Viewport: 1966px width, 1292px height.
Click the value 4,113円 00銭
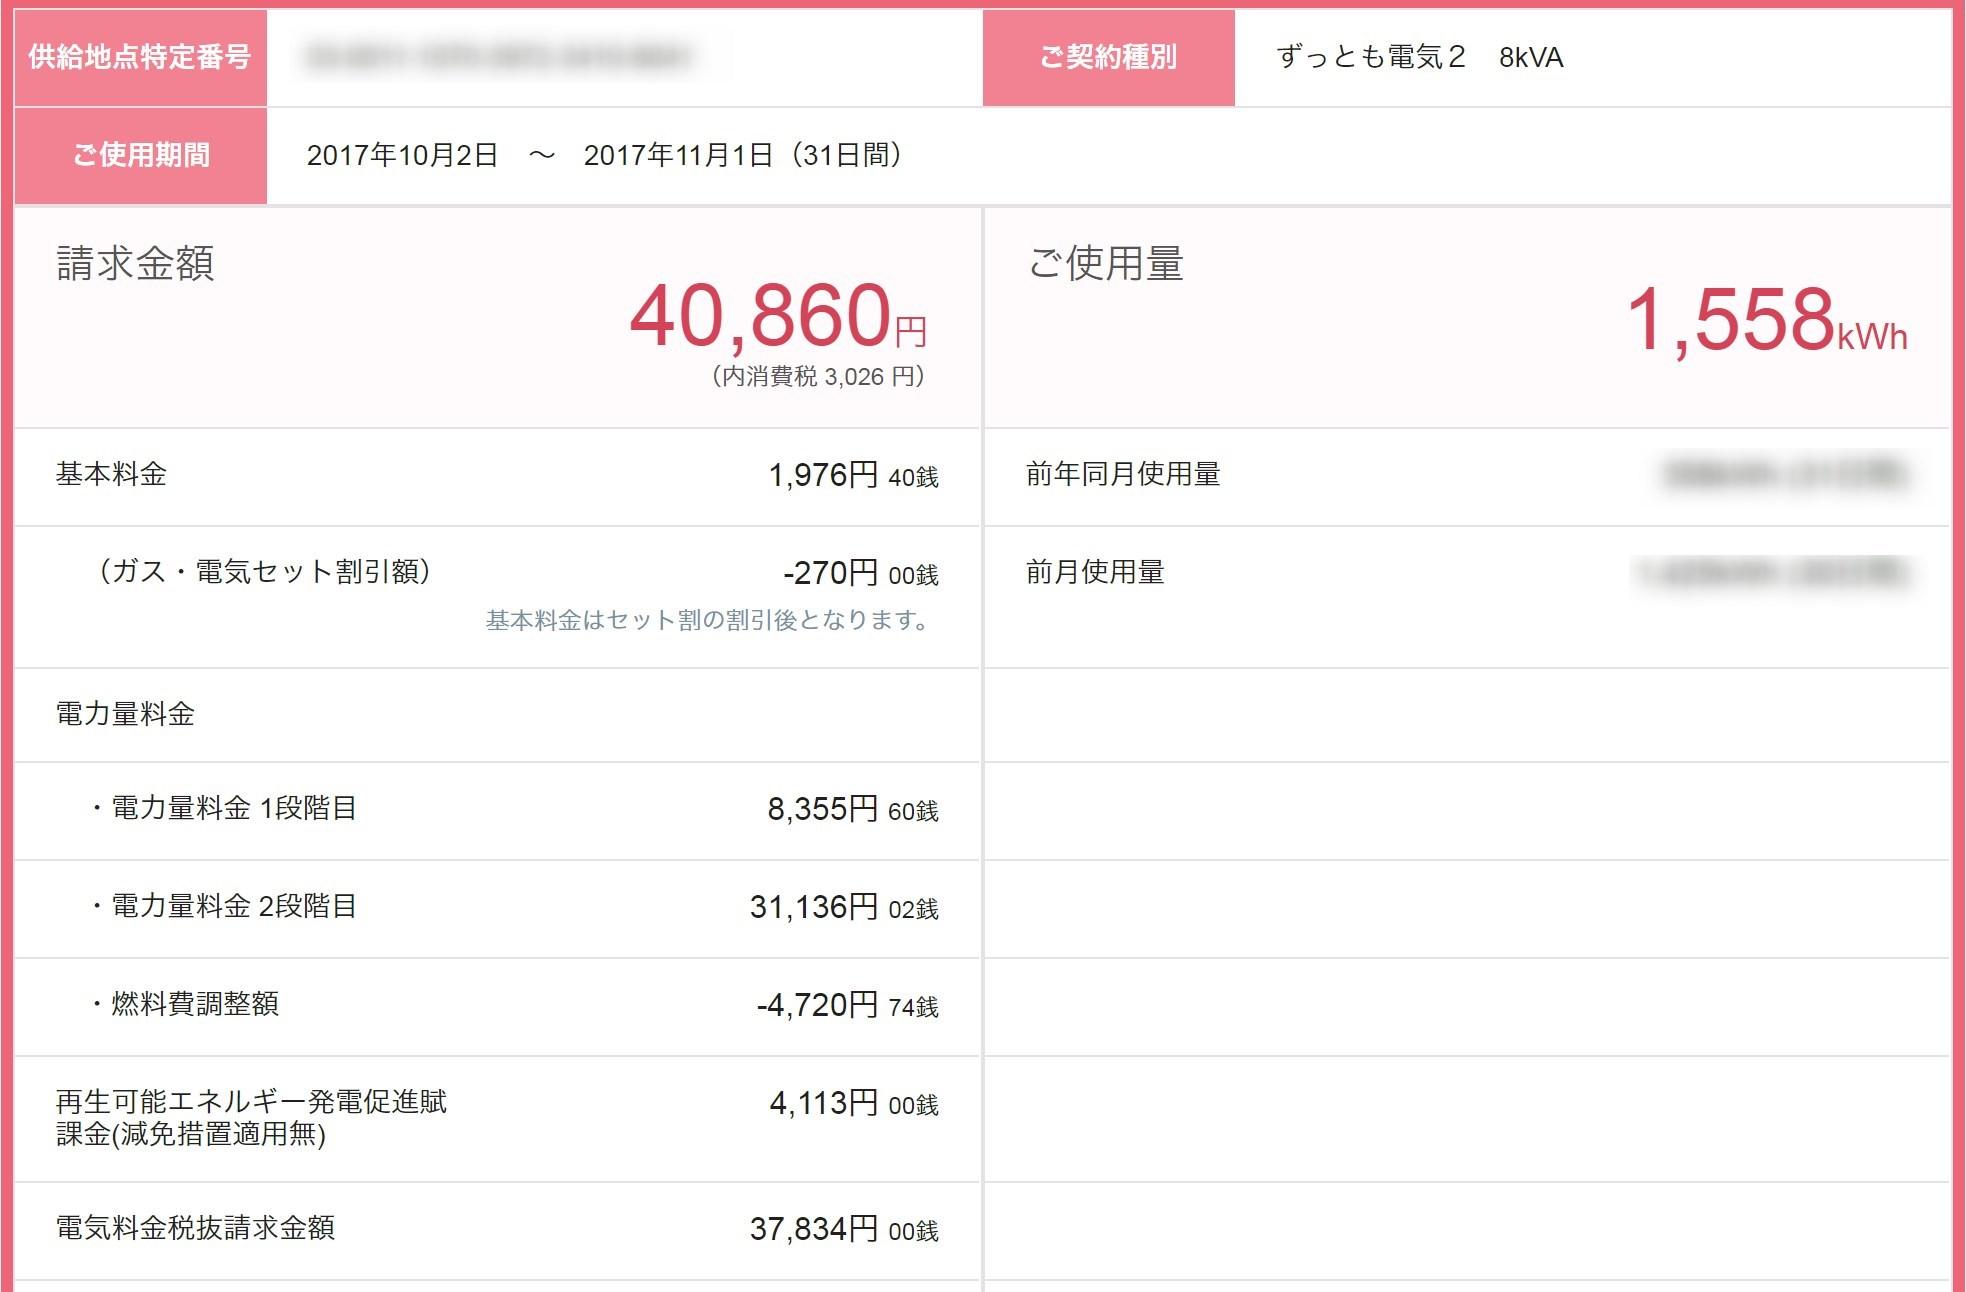tap(854, 1103)
